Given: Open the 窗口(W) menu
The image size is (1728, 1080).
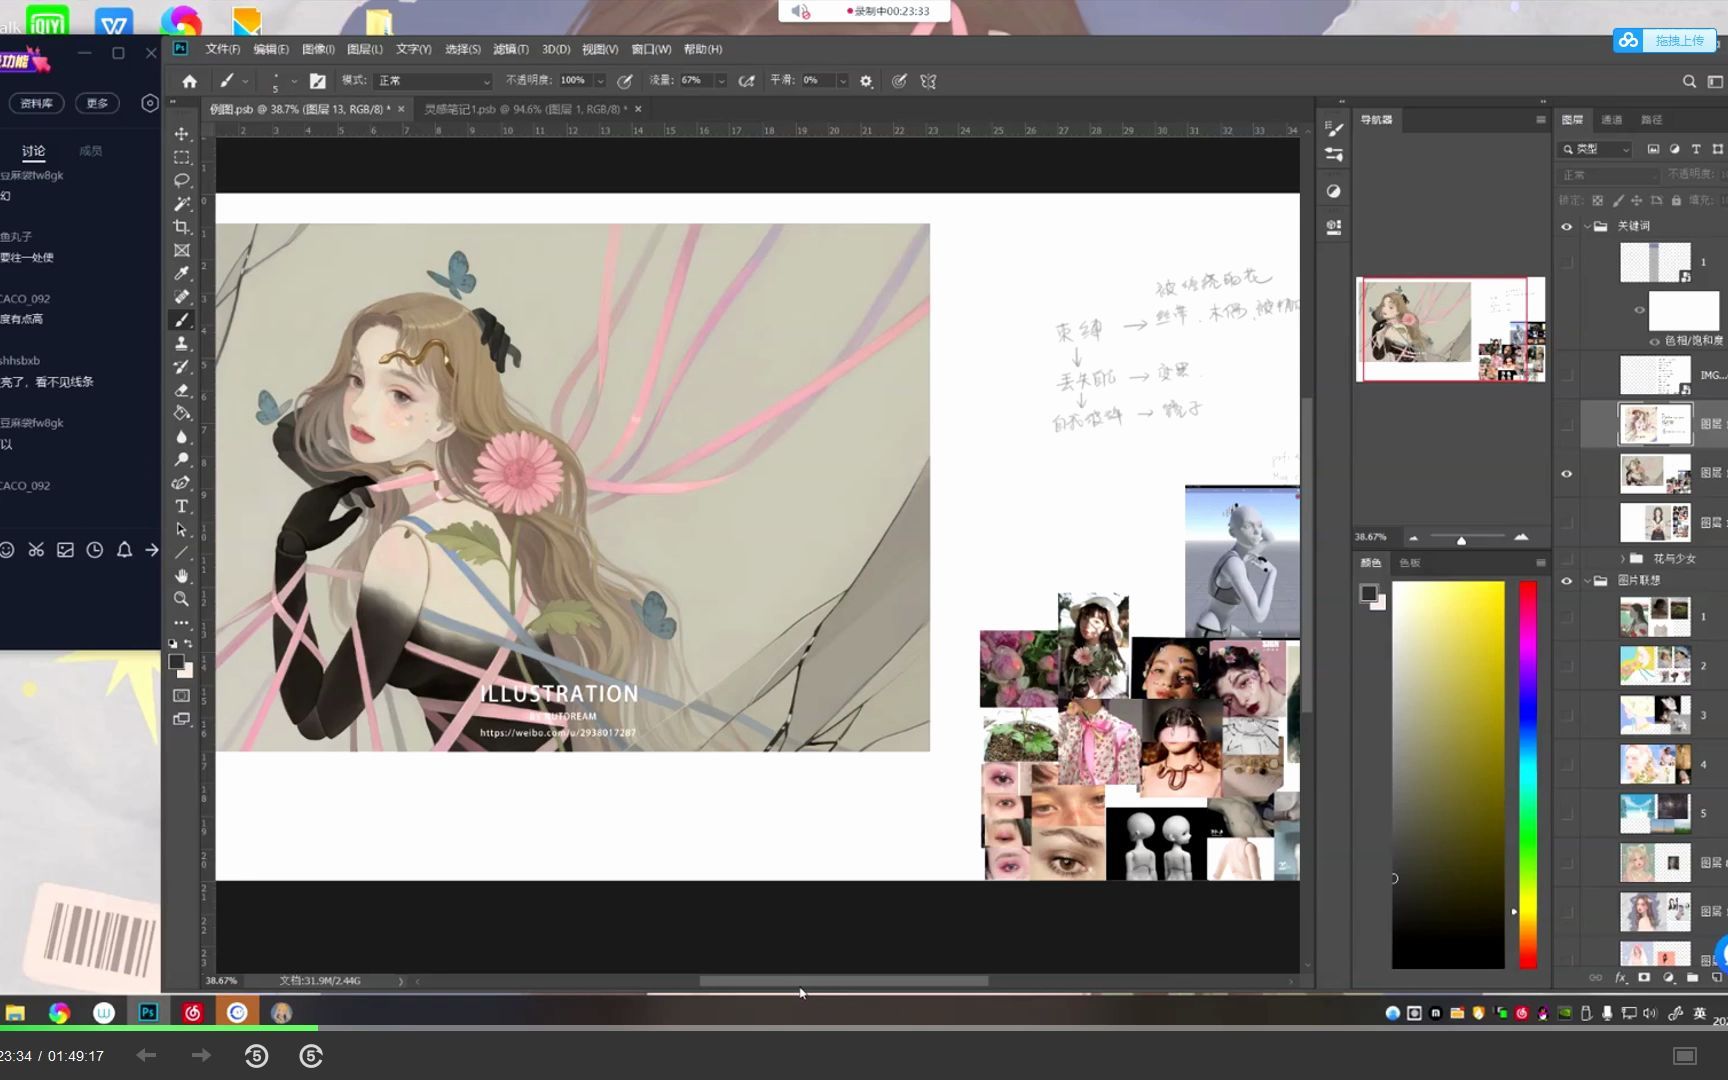Looking at the screenshot, I should tap(651, 49).
